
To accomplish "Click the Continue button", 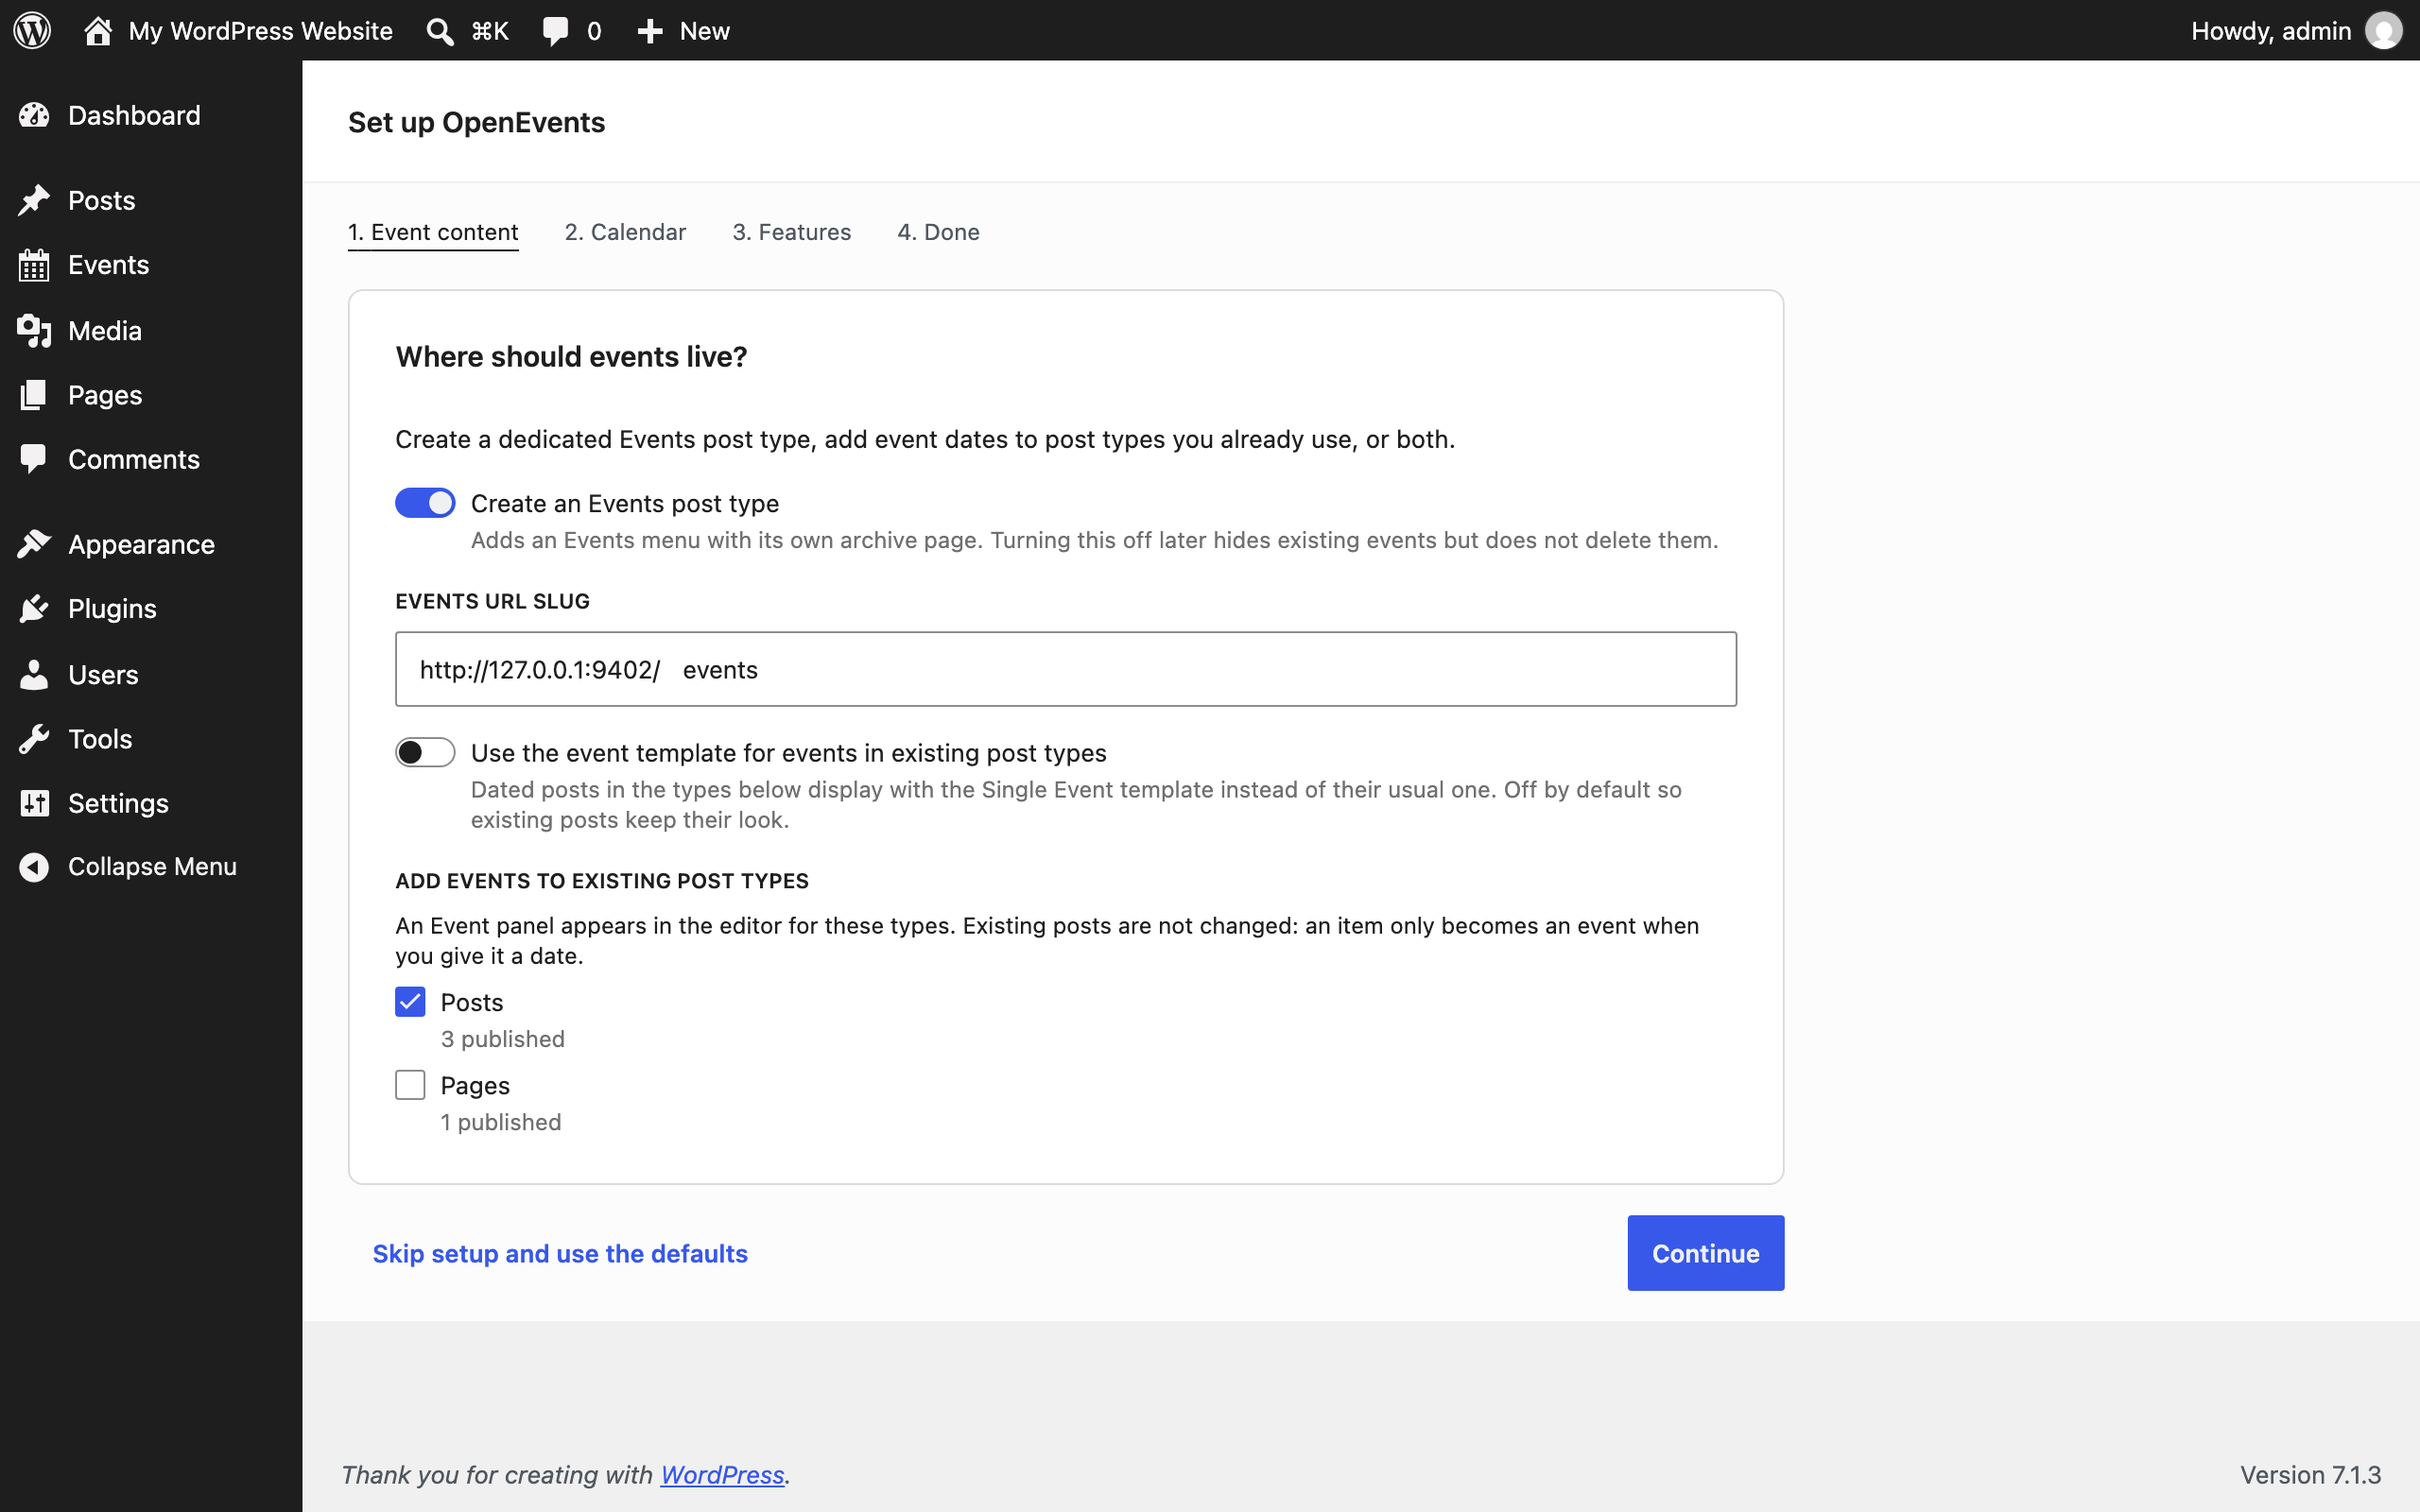I will click(1705, 1253).
